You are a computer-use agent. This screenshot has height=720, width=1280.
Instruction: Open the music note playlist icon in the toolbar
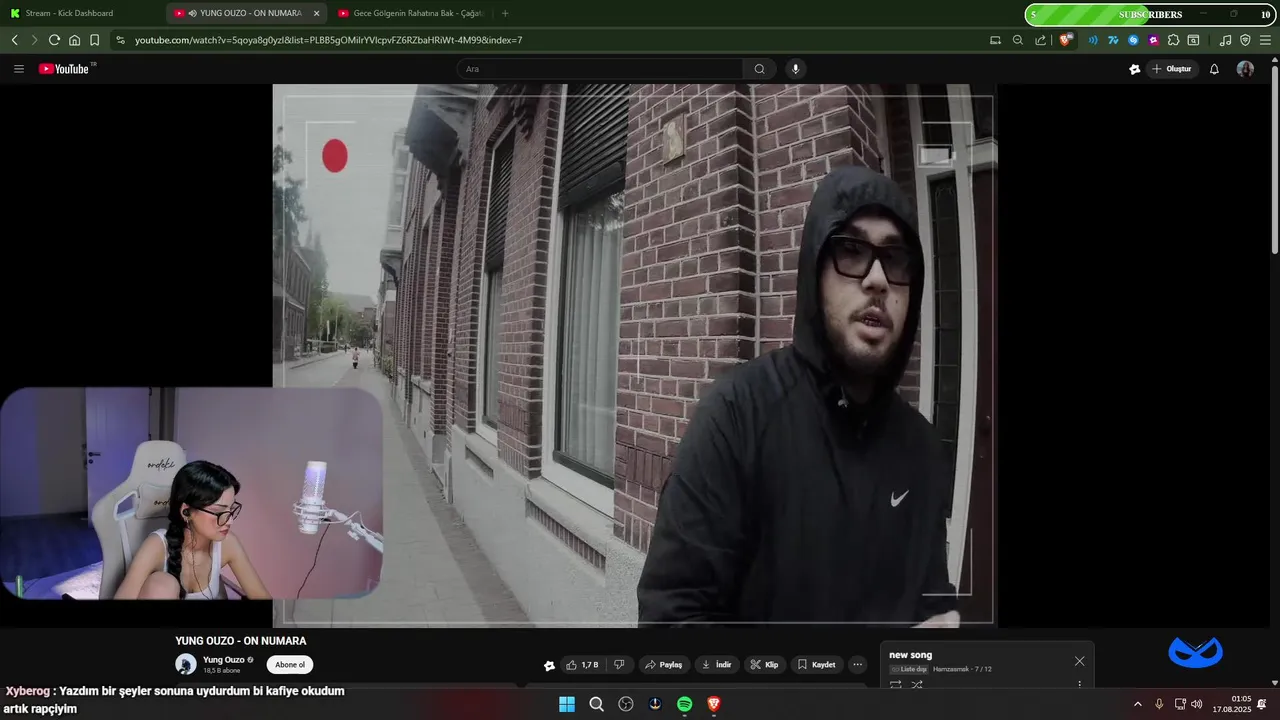[x=1225, y=40]
